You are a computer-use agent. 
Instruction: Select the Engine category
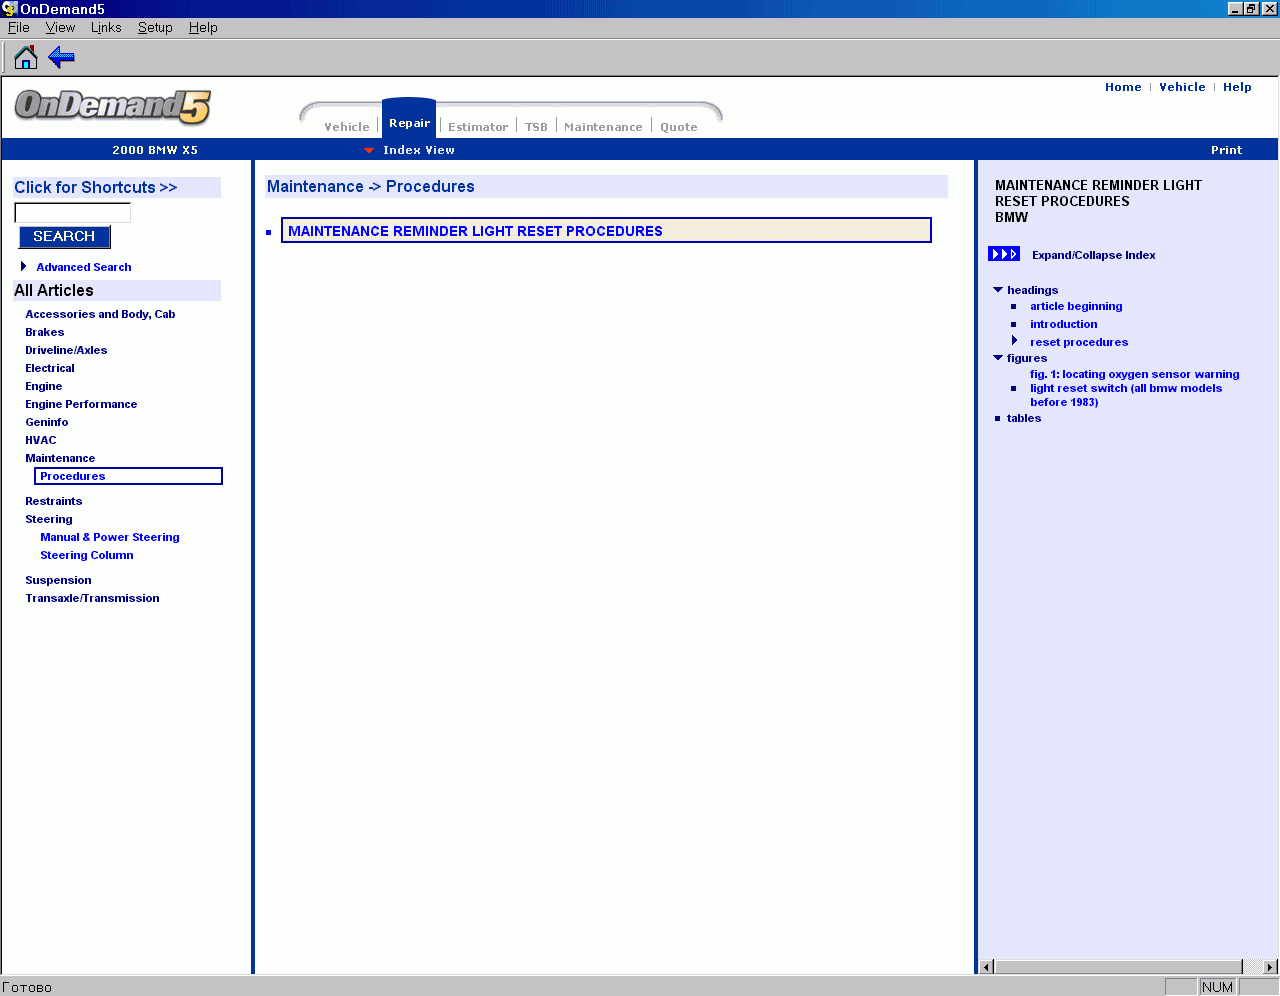(x=44, y=386)
